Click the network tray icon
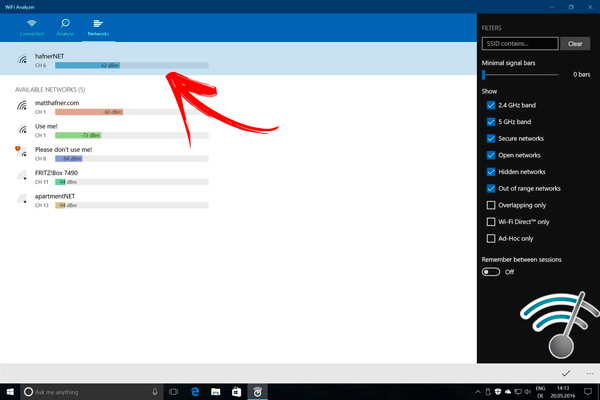 coord(518,392)
